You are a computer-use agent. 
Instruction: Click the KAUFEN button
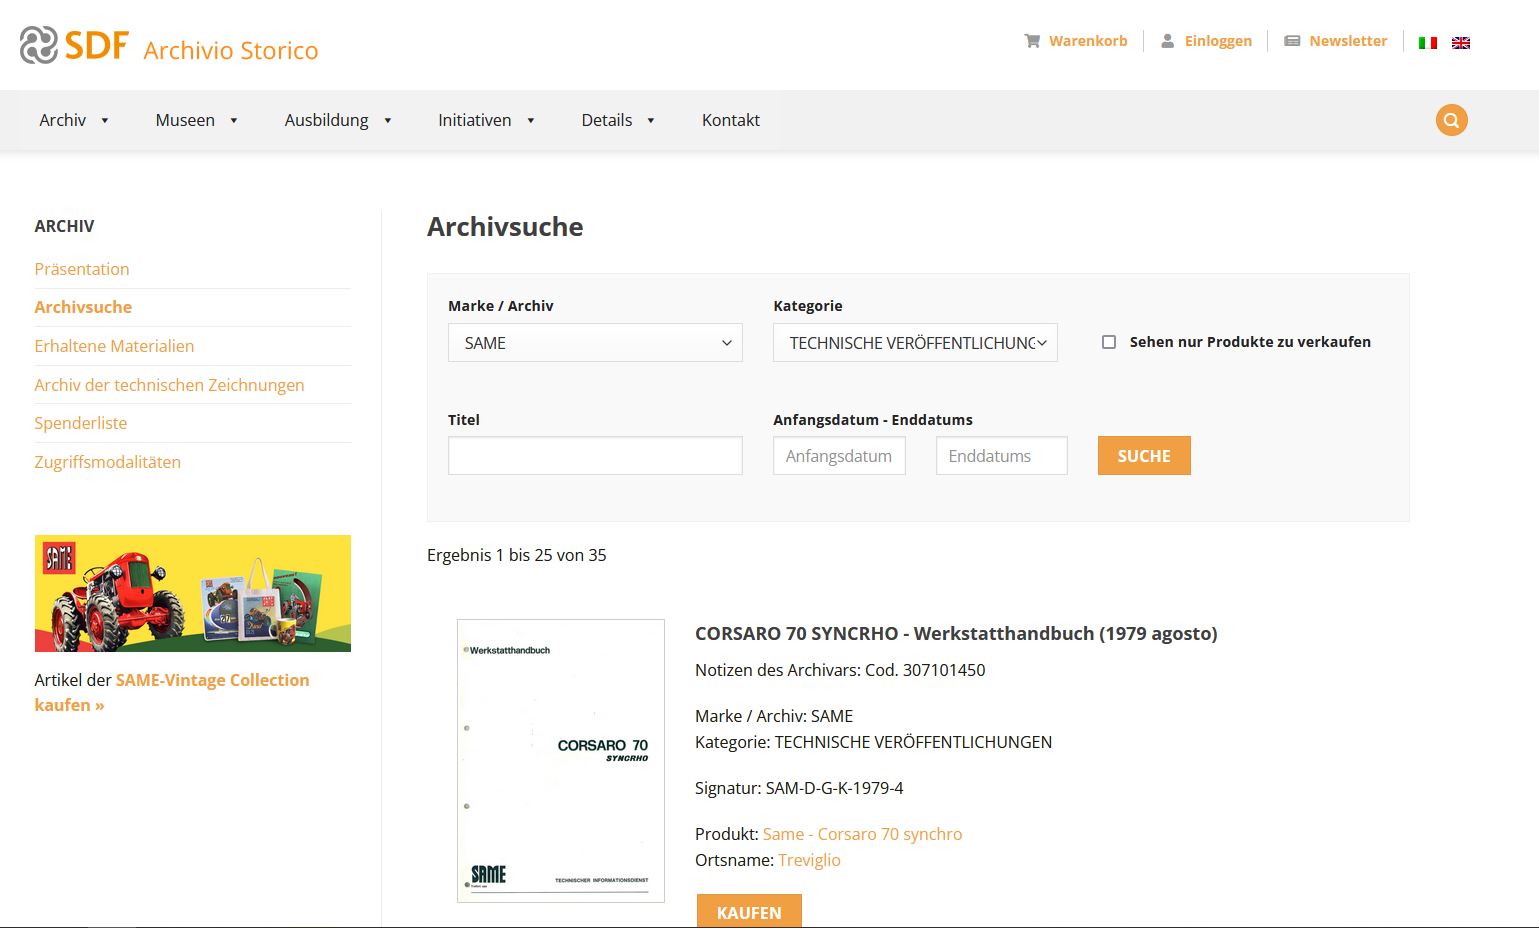tap(748, 912)
